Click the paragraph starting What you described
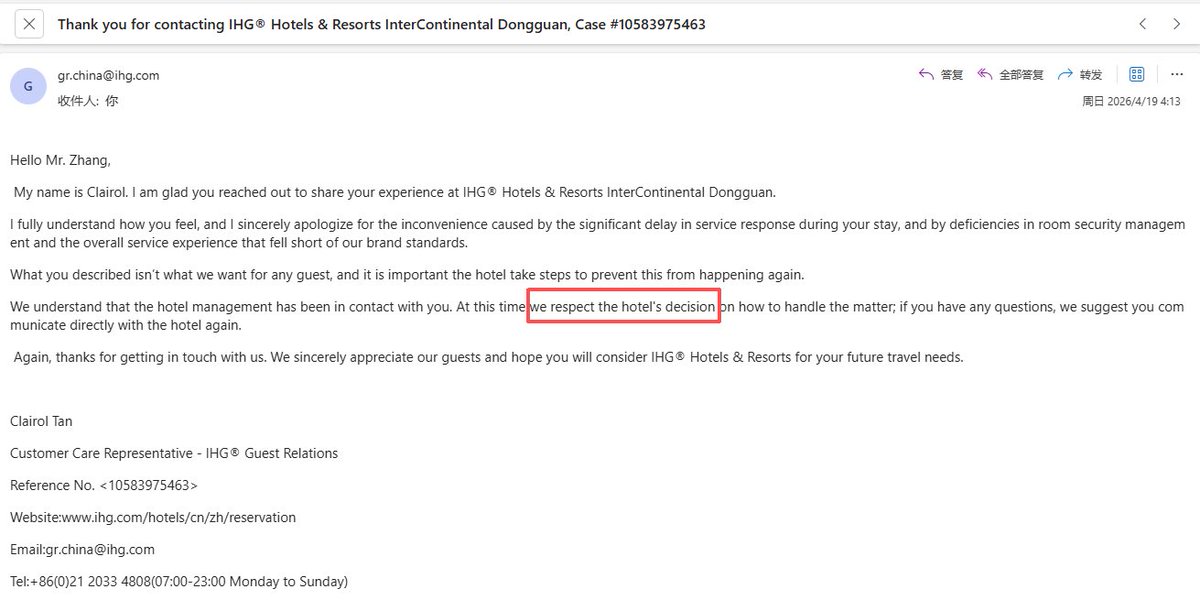Screen dimensions: 1200x611 407,275
